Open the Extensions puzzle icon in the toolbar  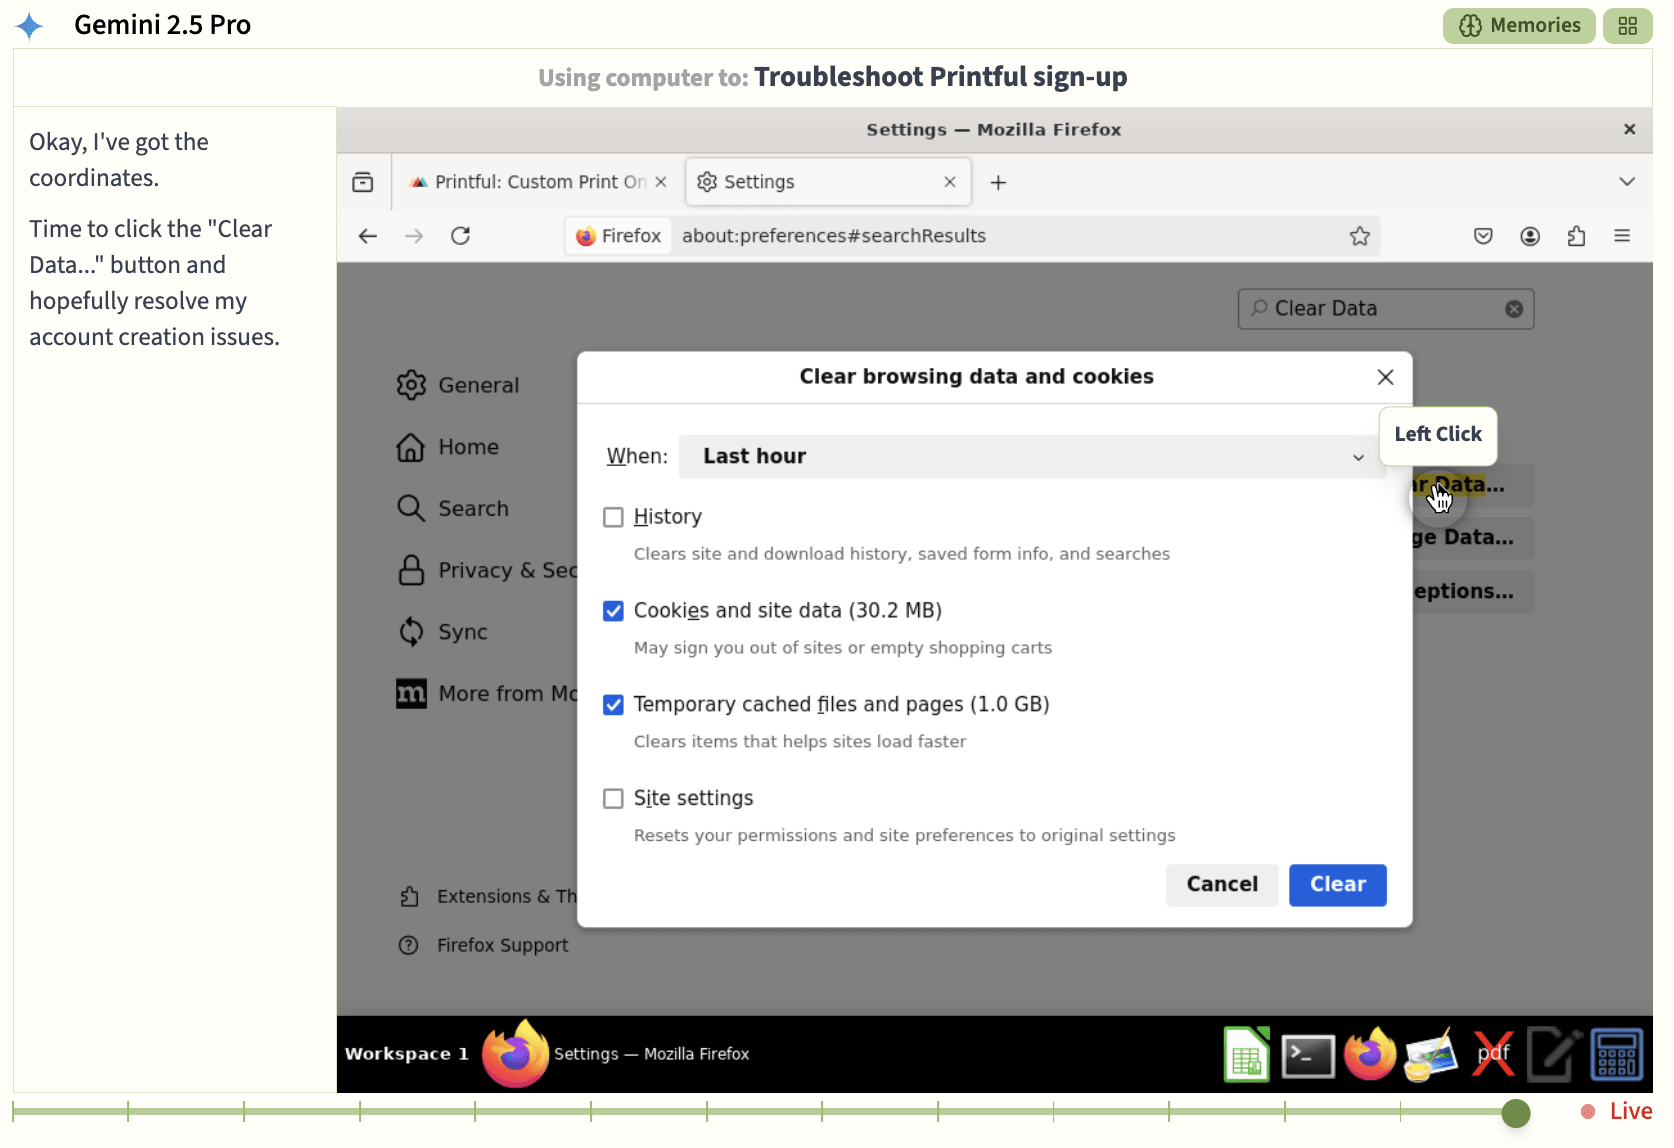(1577, 236)
